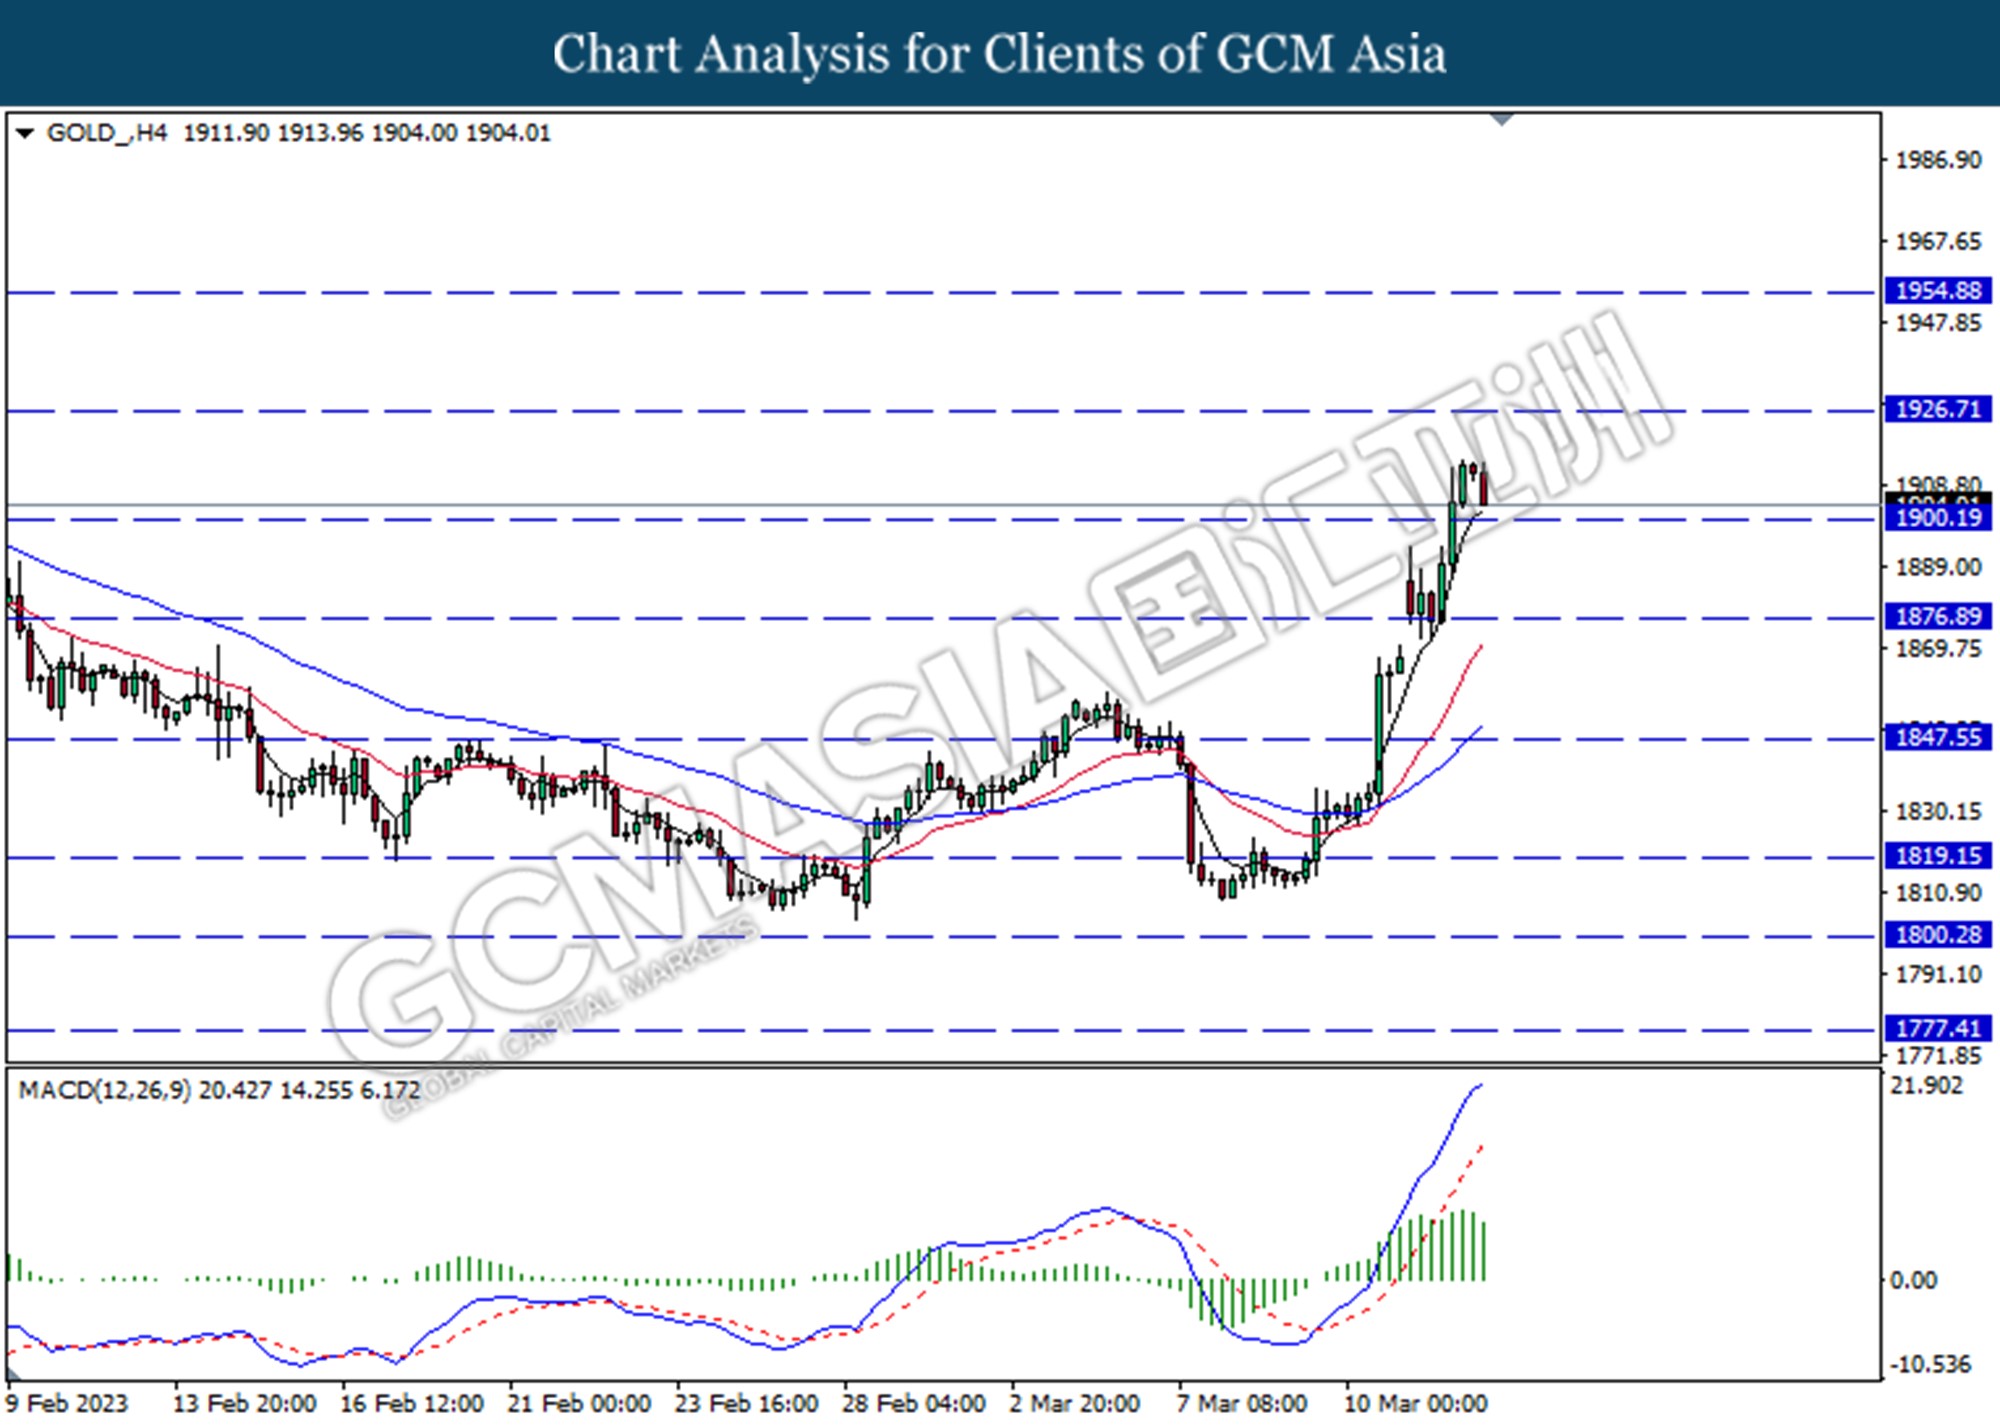Click the 1889.00 price axis value

coord(1938,567)
